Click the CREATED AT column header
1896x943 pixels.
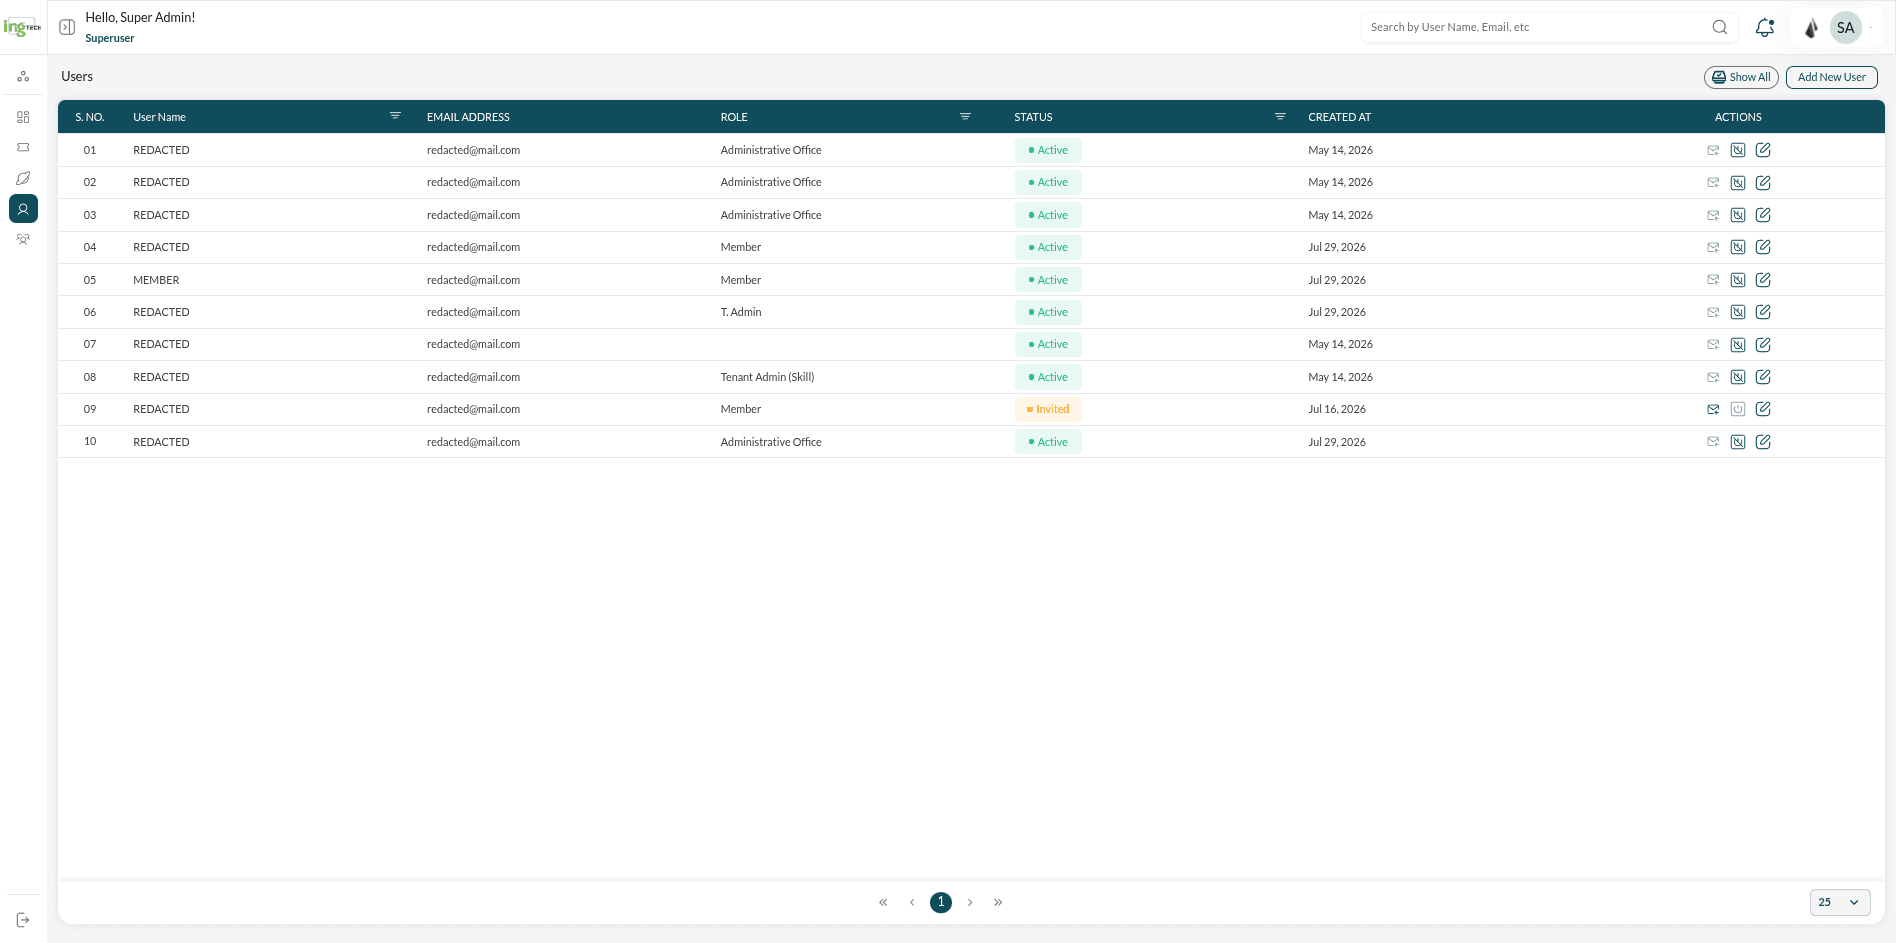(1340, 117)
